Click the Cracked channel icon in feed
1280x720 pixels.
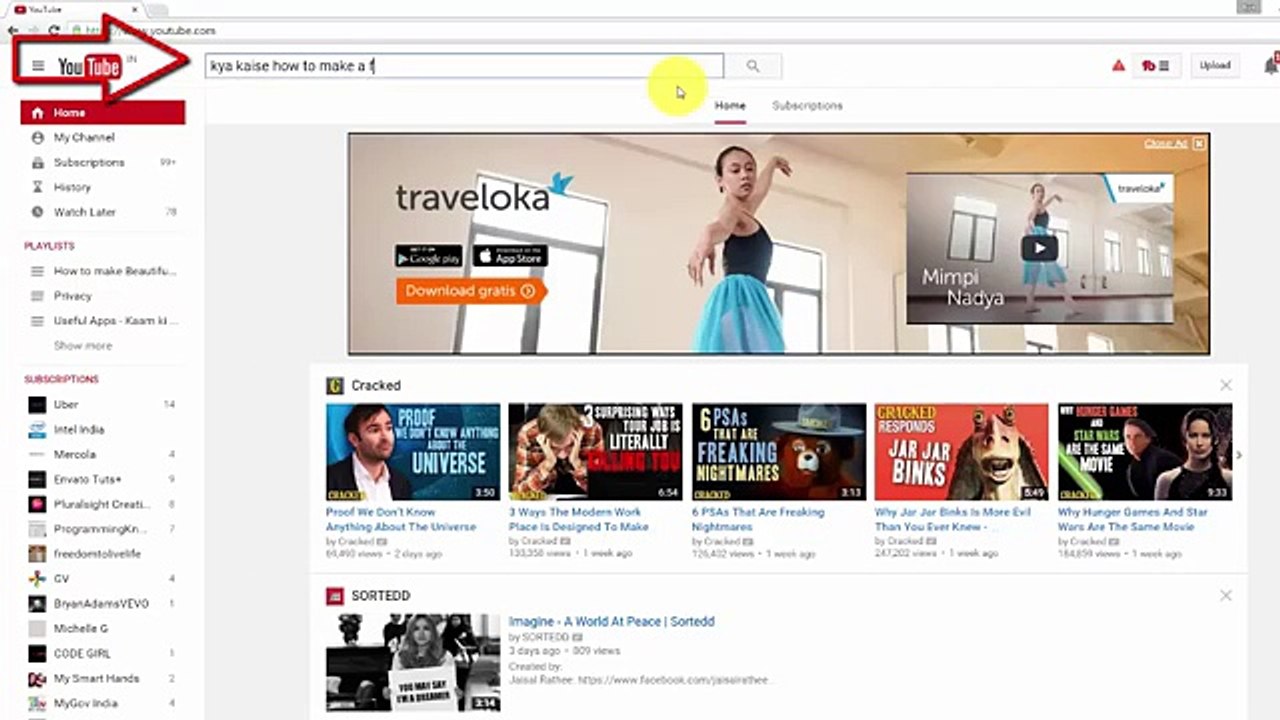point(335,385)
